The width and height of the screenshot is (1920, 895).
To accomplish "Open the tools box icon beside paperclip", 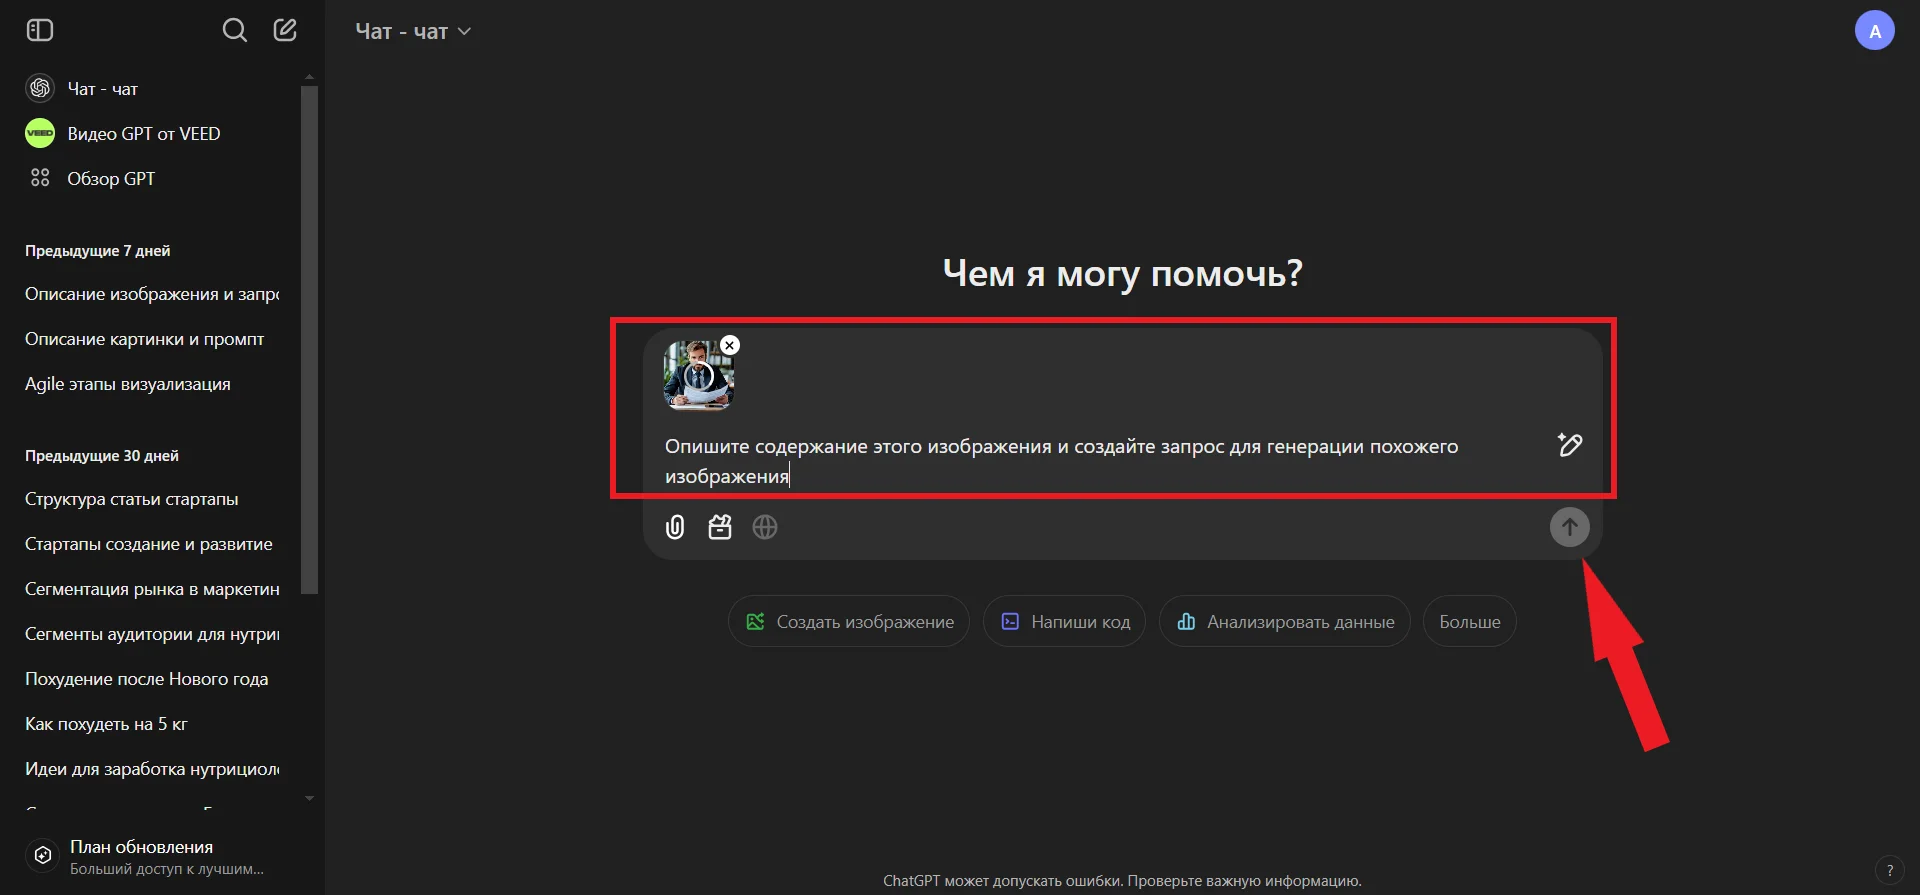I will [720, 527].
